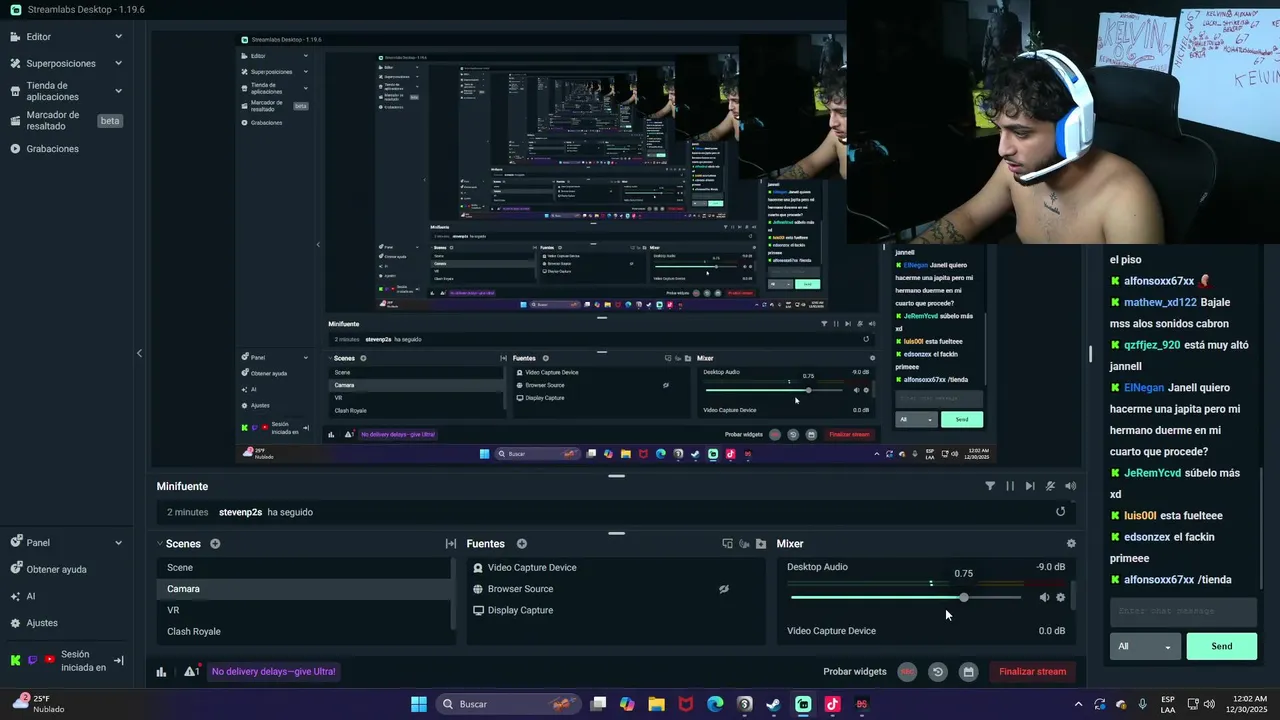Open the AI sidebar item
The image size is (1280, 720).
click(x=30, y=596)
